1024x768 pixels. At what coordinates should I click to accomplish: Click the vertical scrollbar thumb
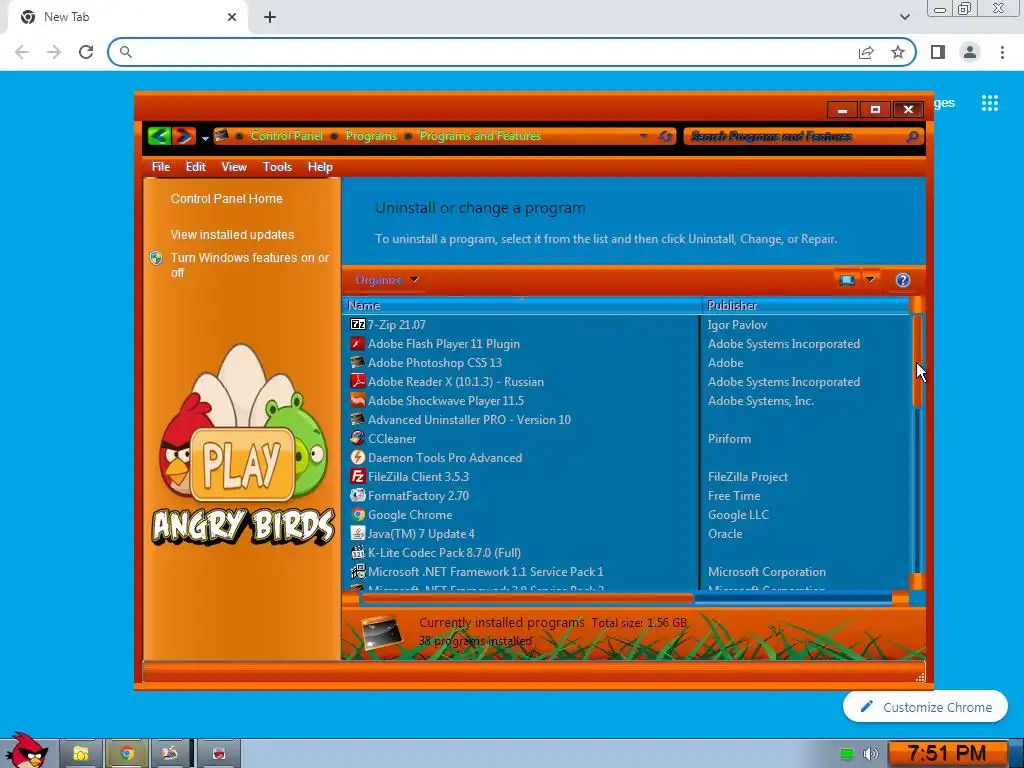pos(917,360)
